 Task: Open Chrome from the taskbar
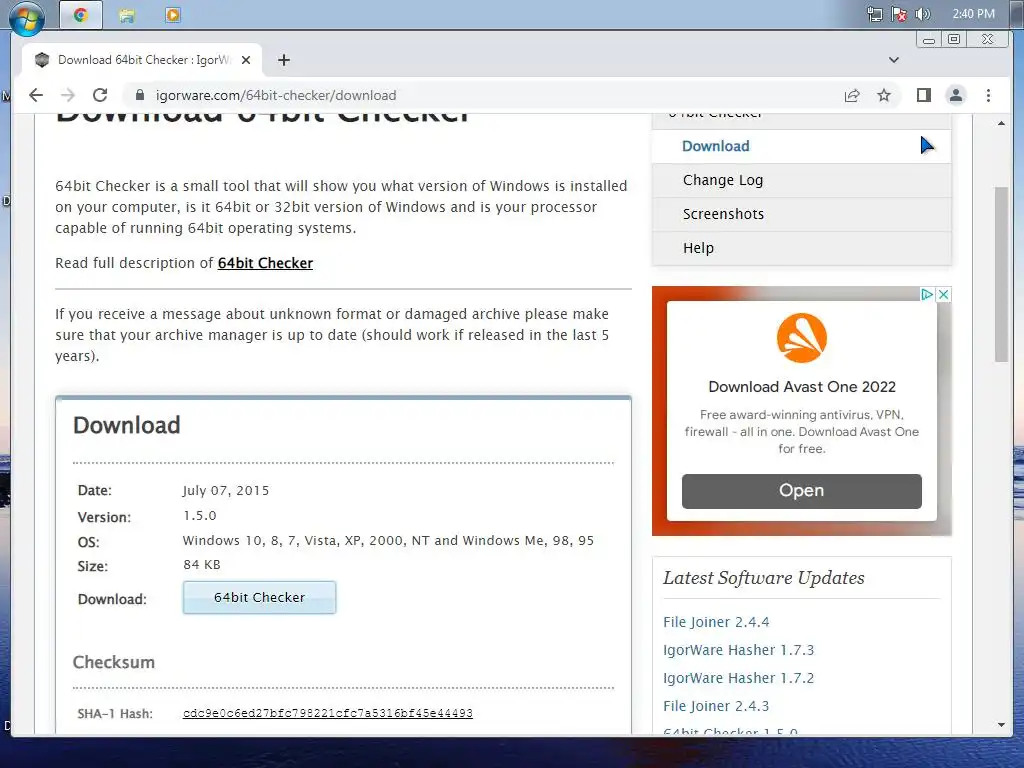click(x=81, y=15)
